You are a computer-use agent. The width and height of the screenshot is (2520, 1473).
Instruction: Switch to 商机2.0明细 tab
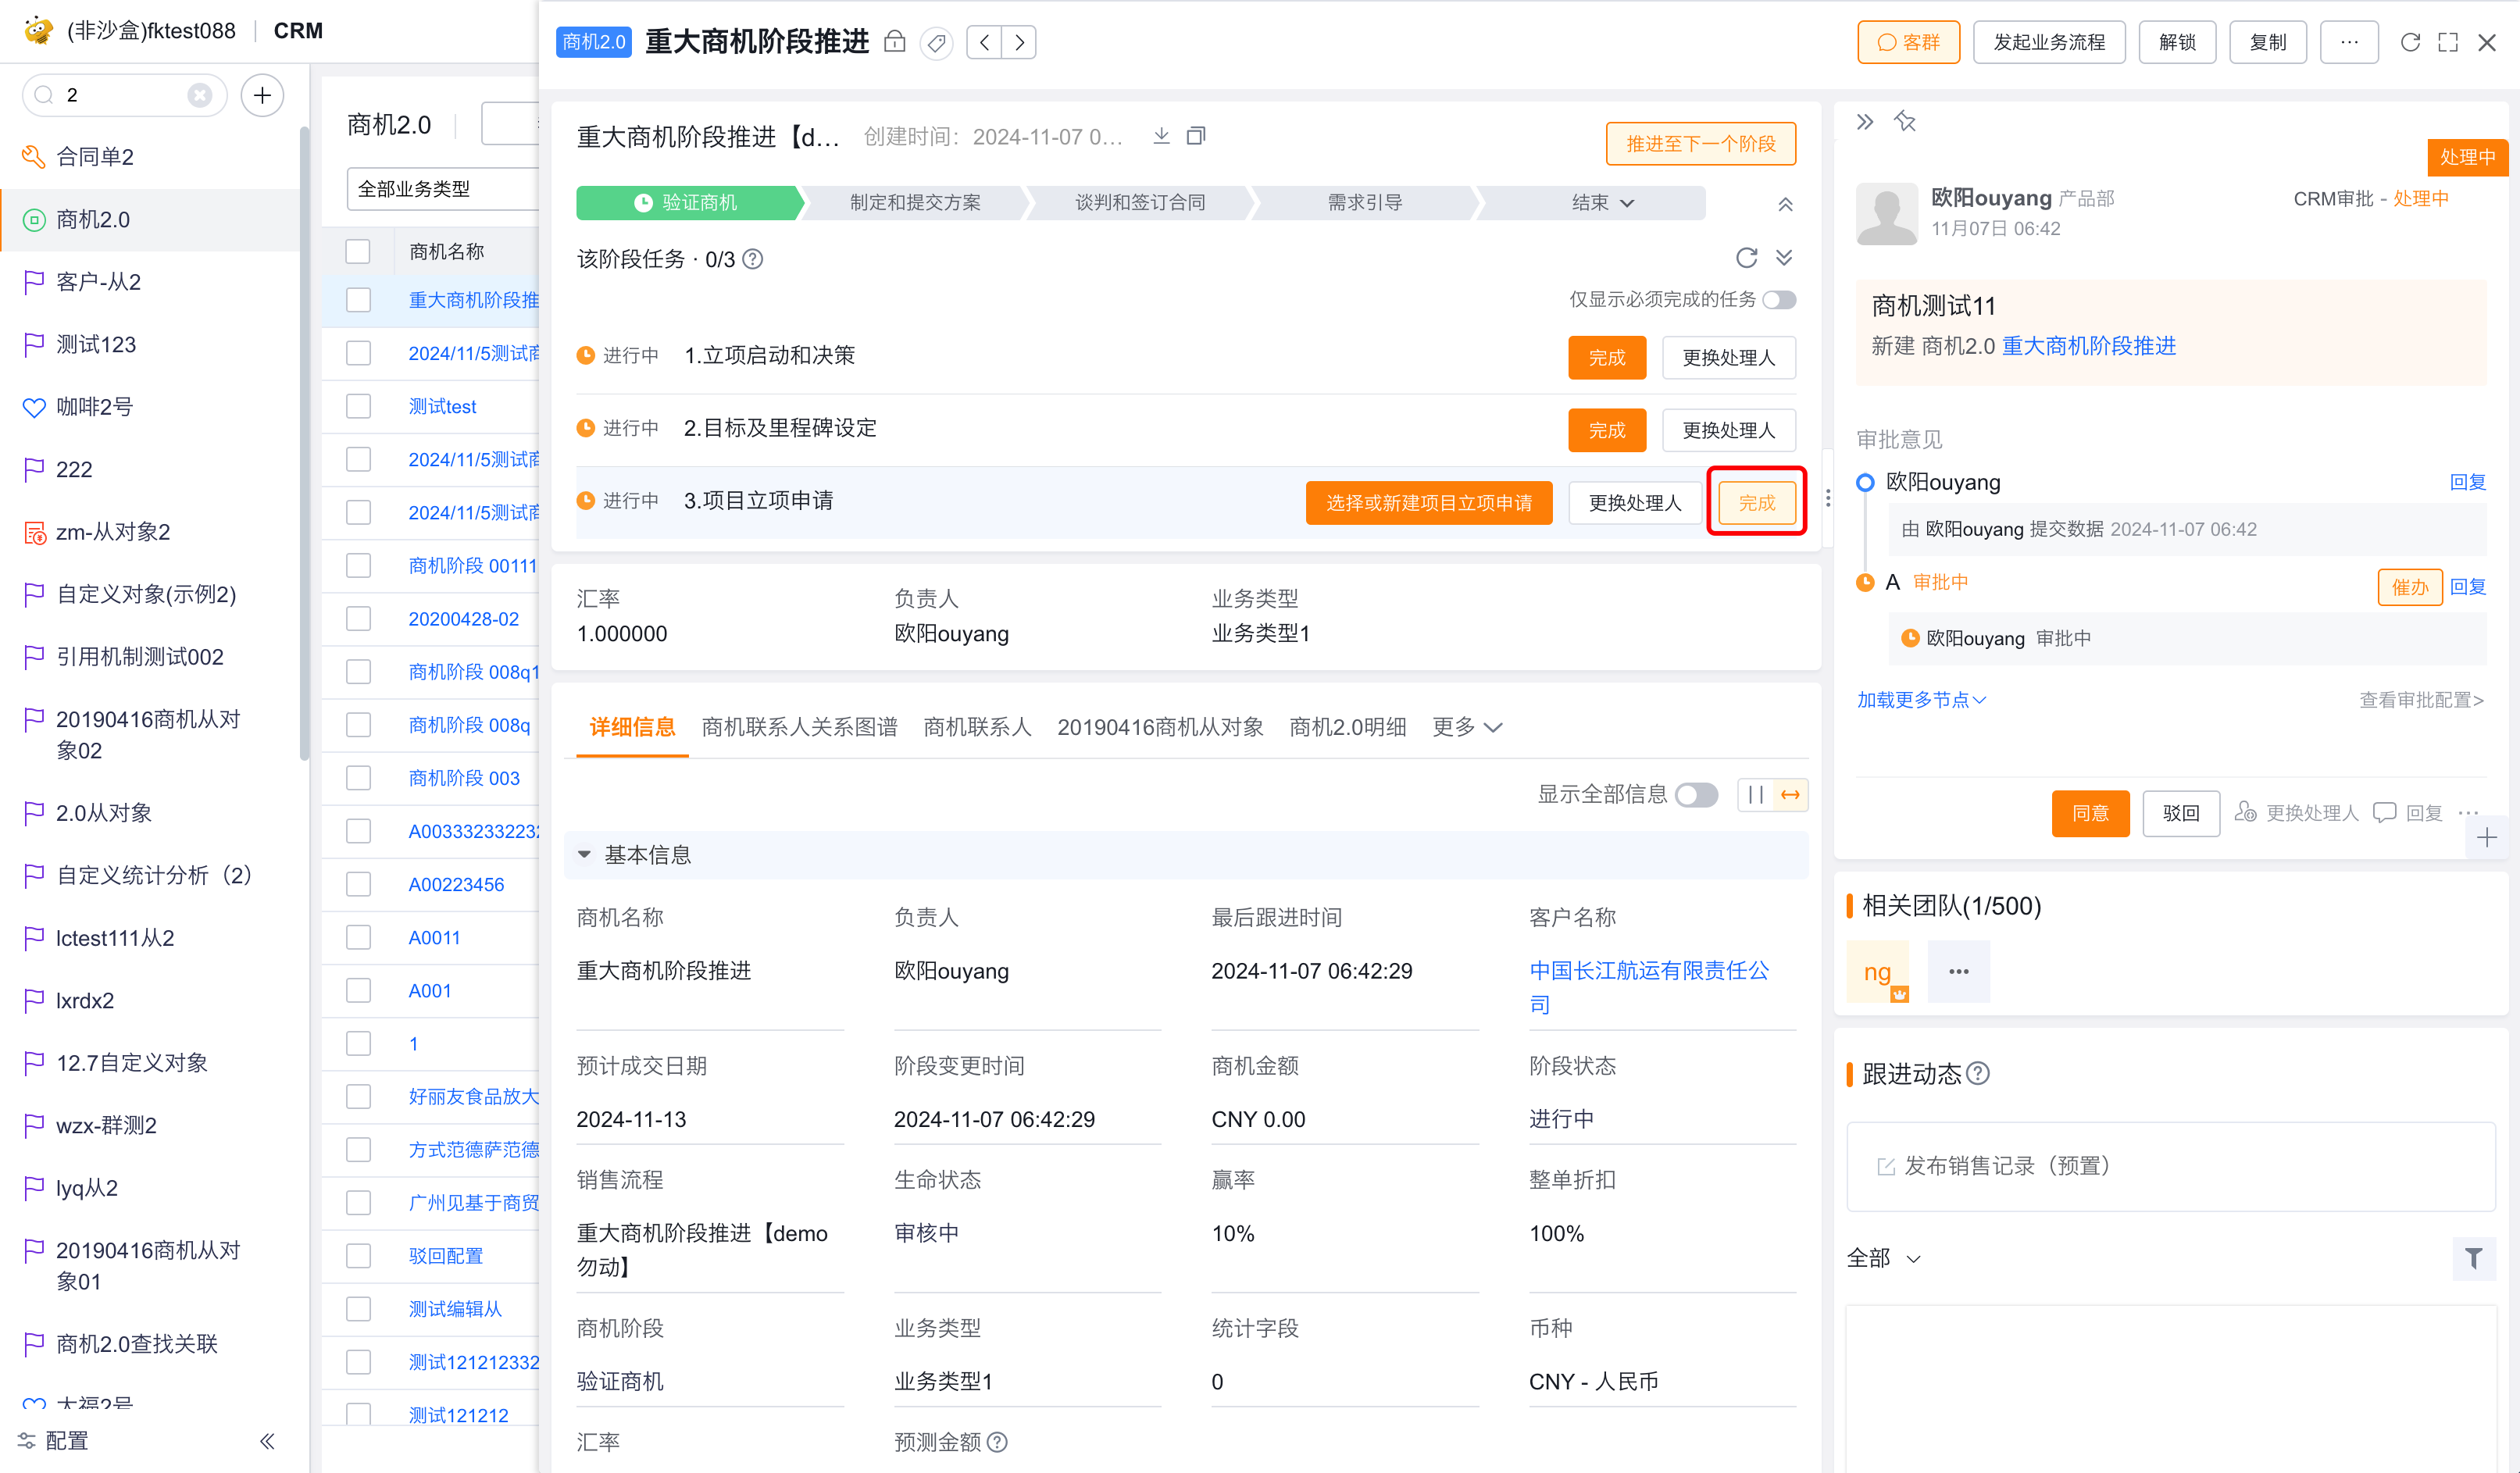[1347, 727]
